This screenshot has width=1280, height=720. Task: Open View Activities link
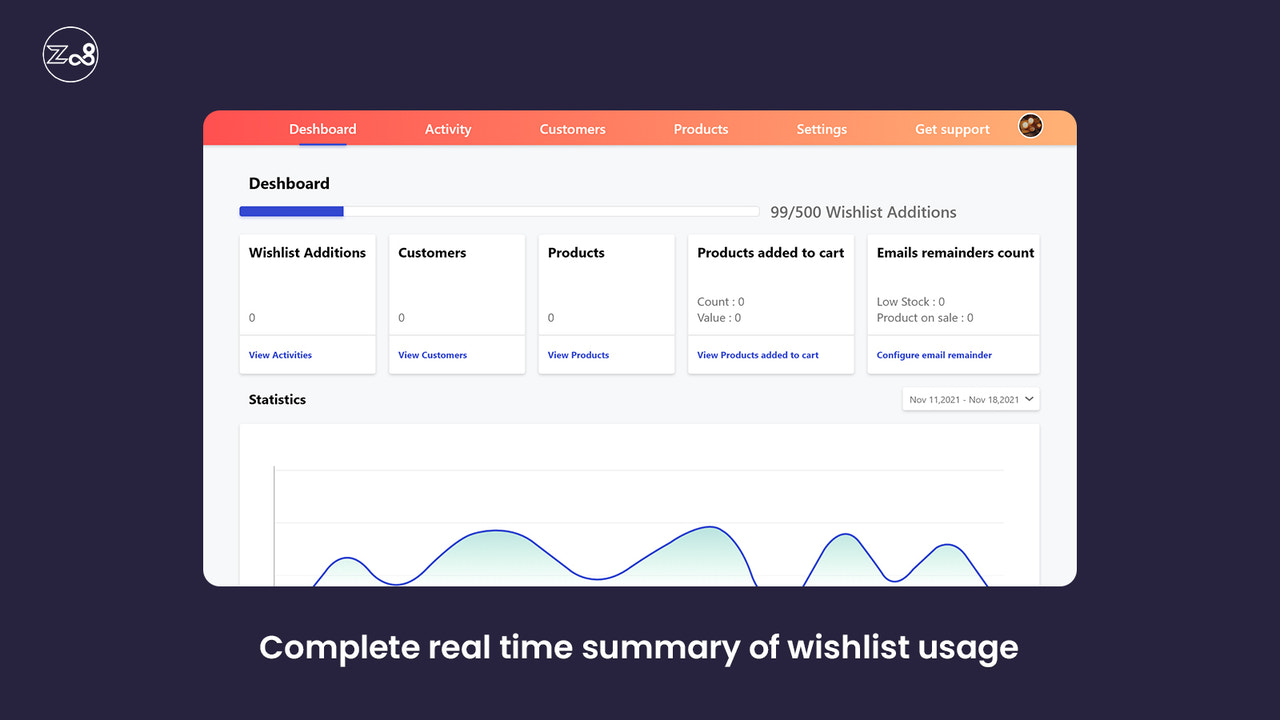point(279,354)
